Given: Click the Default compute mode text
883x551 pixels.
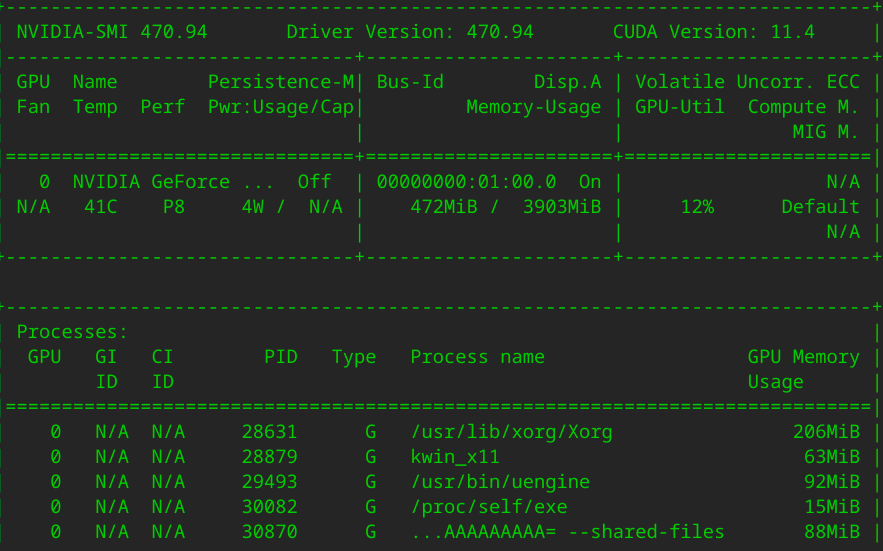Looking at the screenshot, I should (x=820, y=207).
